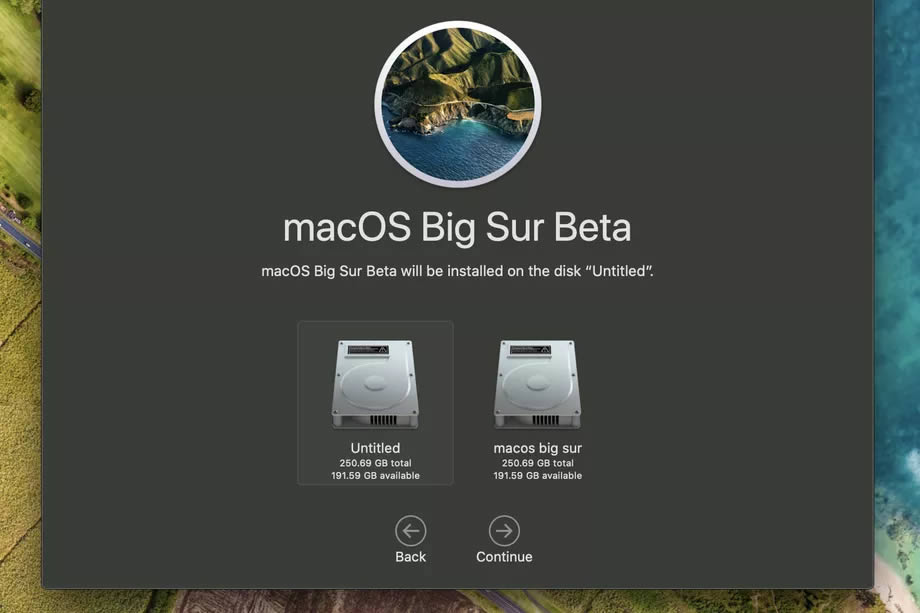Click the Back text label
Screen dimensions: 920x613
click(411, 557)
